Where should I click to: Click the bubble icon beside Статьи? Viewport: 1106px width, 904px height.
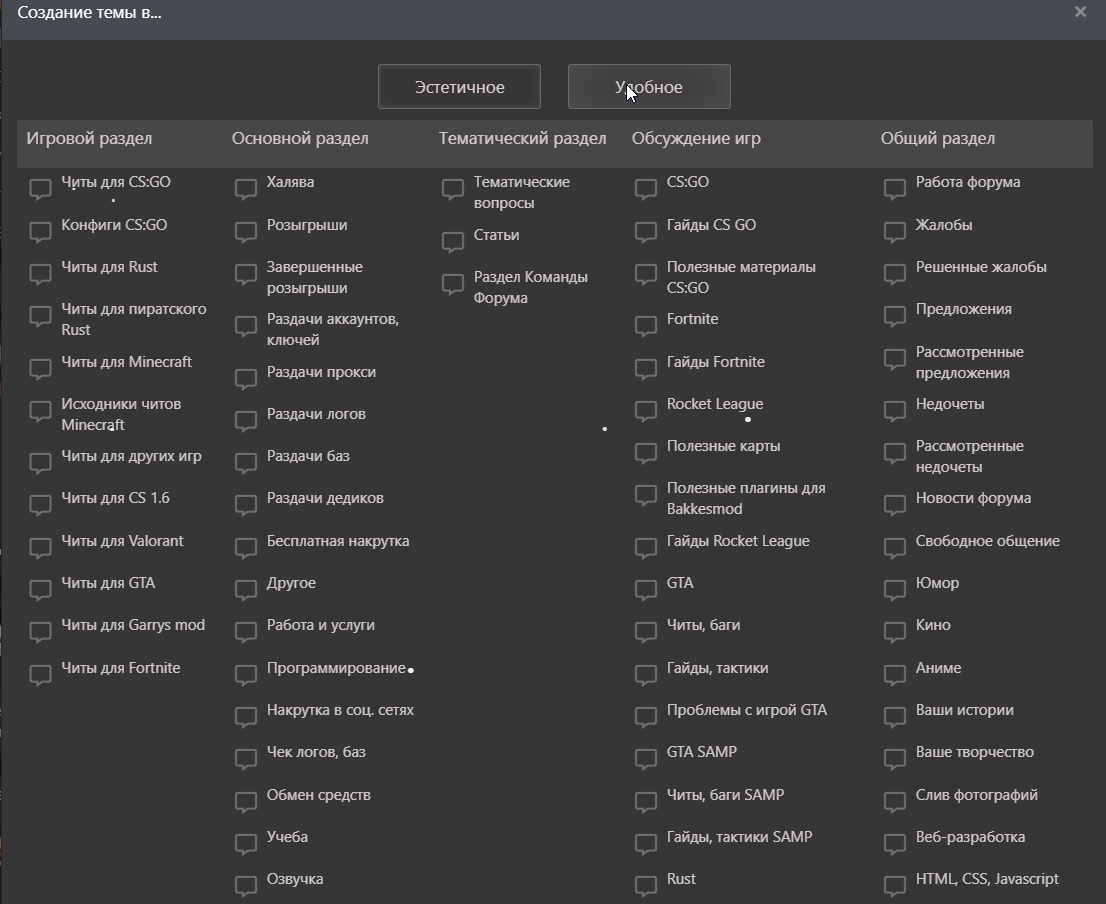tap(453, 242)
